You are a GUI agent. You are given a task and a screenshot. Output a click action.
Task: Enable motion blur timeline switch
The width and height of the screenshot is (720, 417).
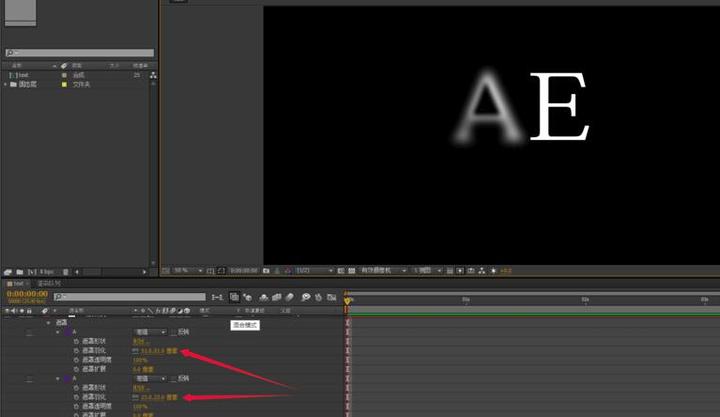(x=289, y=298)
